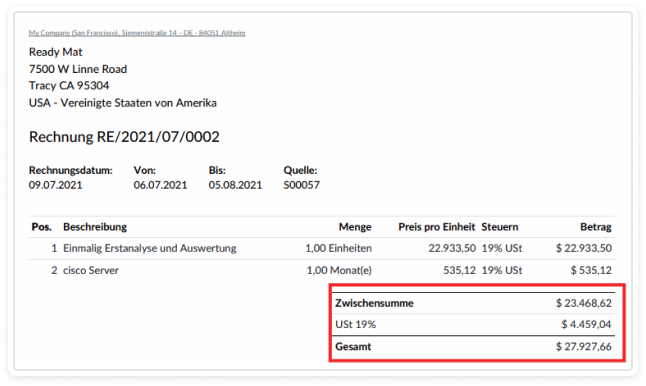Screen dimensions: 646x386
Task: Click the Beschreibung column header
Action: pos(95,227)
